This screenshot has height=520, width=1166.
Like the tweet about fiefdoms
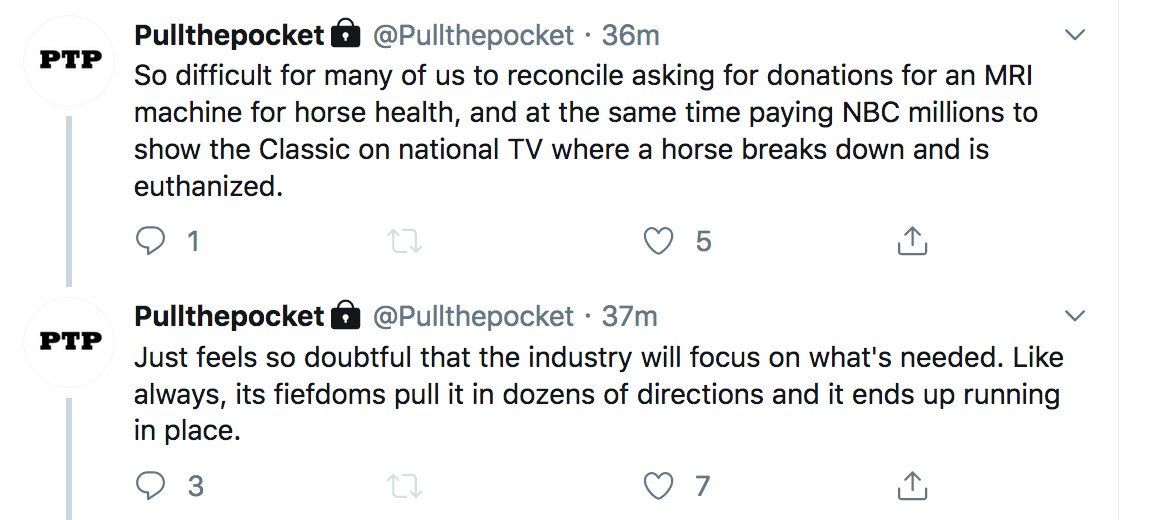point(659,486)
